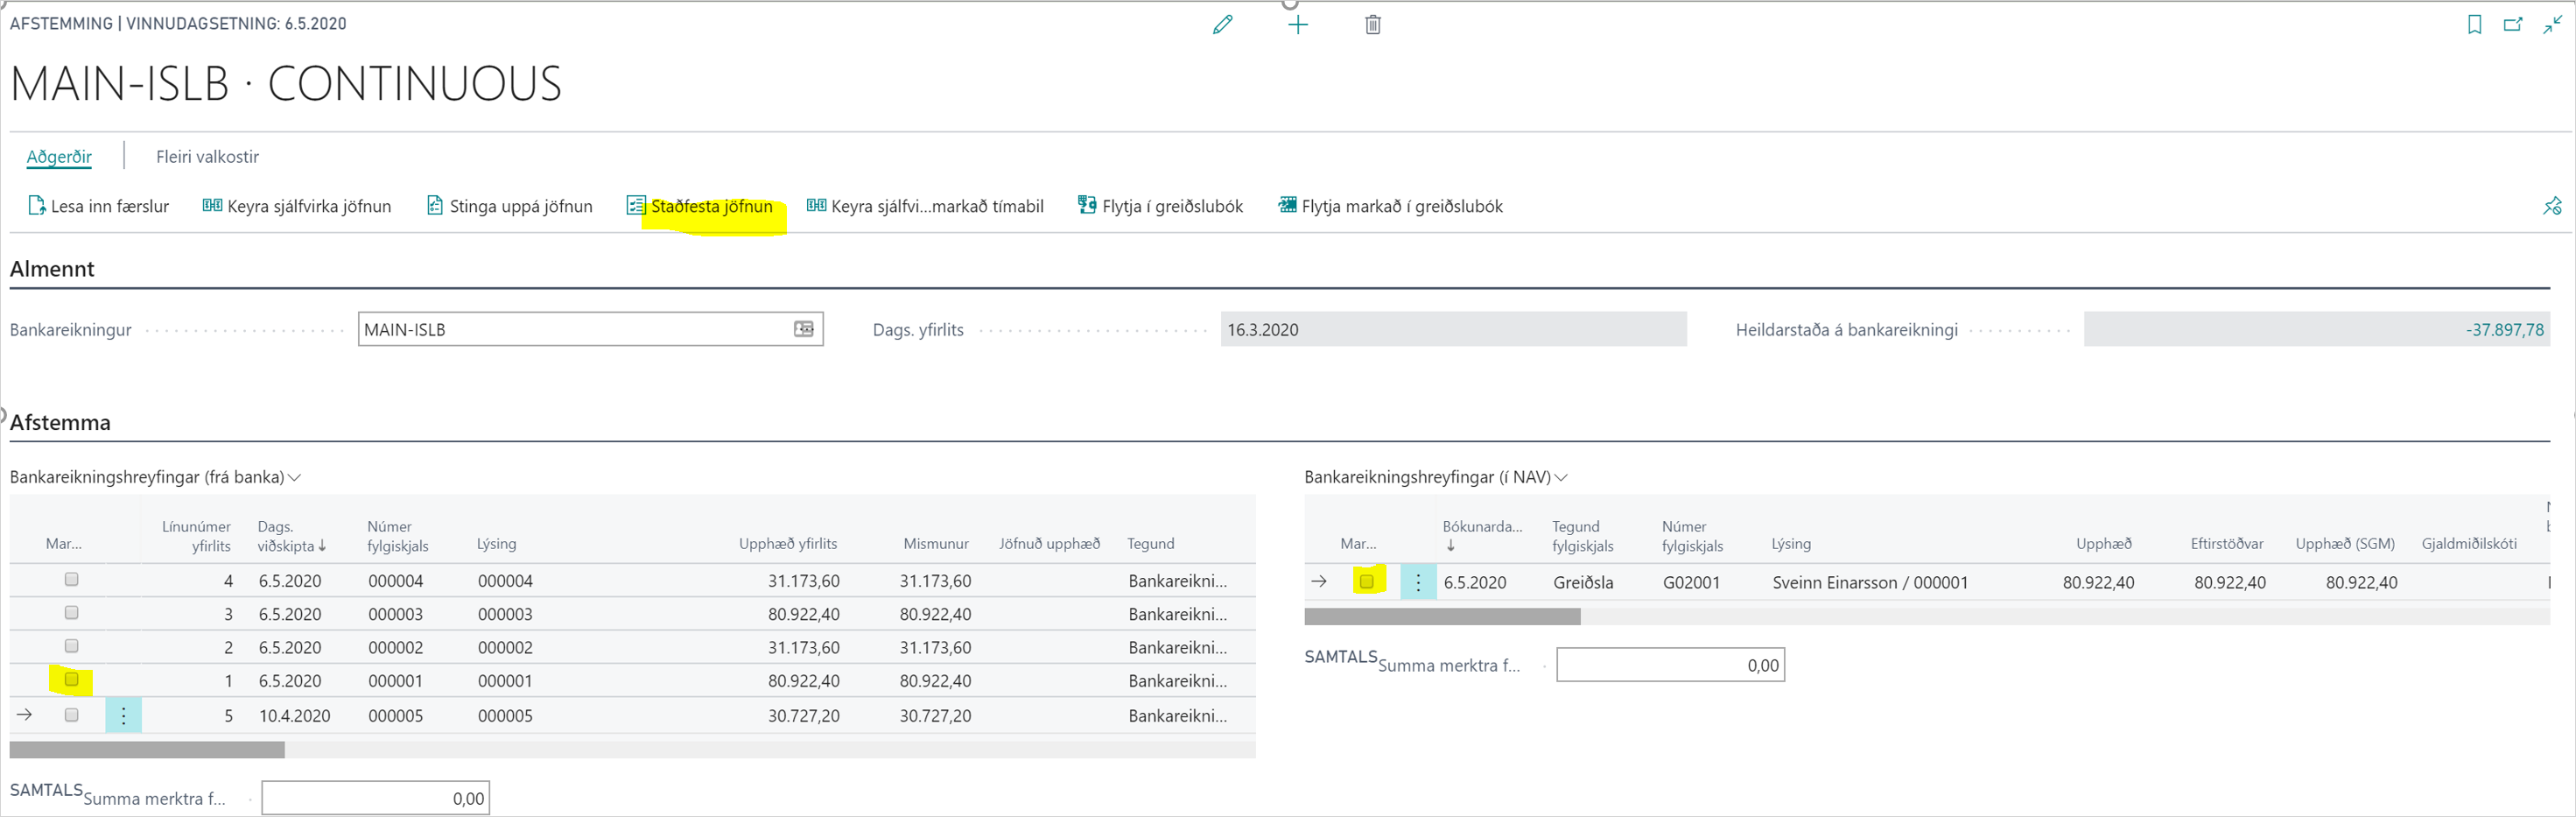Click sort arrow under Bókunarda... column
2576x817 pixels.
click(x=1450, y=546)
